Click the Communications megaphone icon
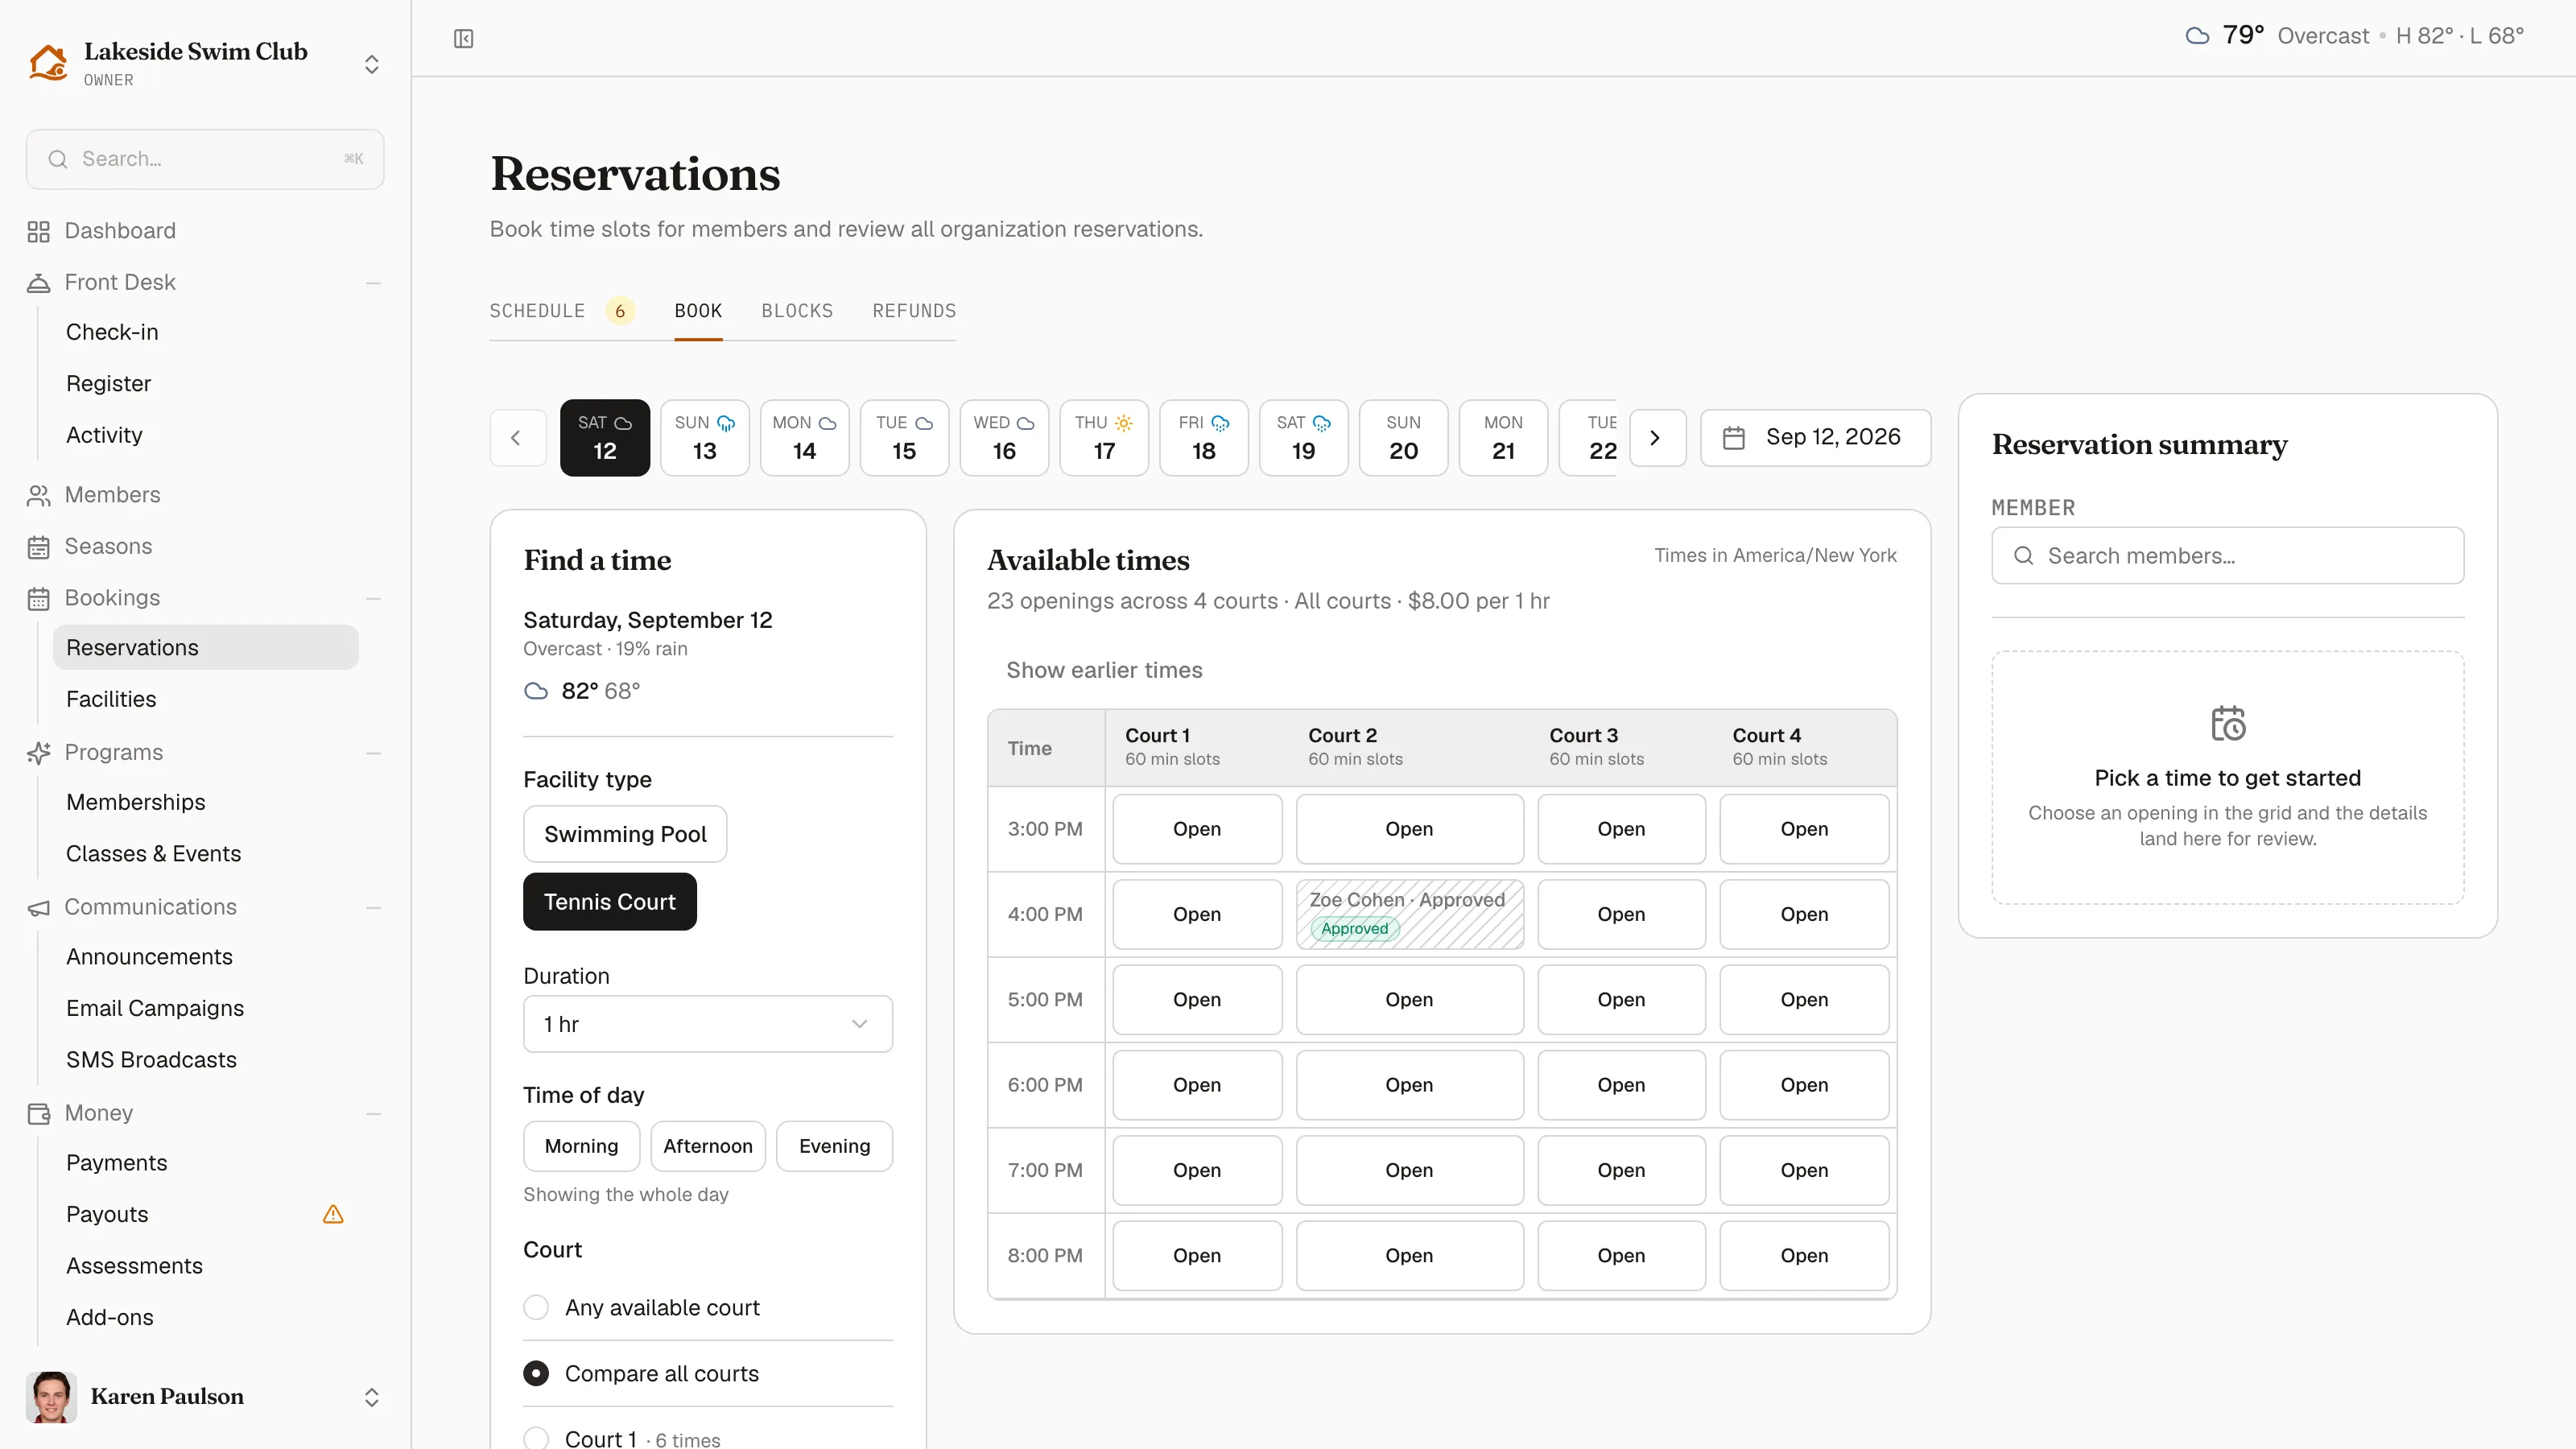 tap(38, 907)
